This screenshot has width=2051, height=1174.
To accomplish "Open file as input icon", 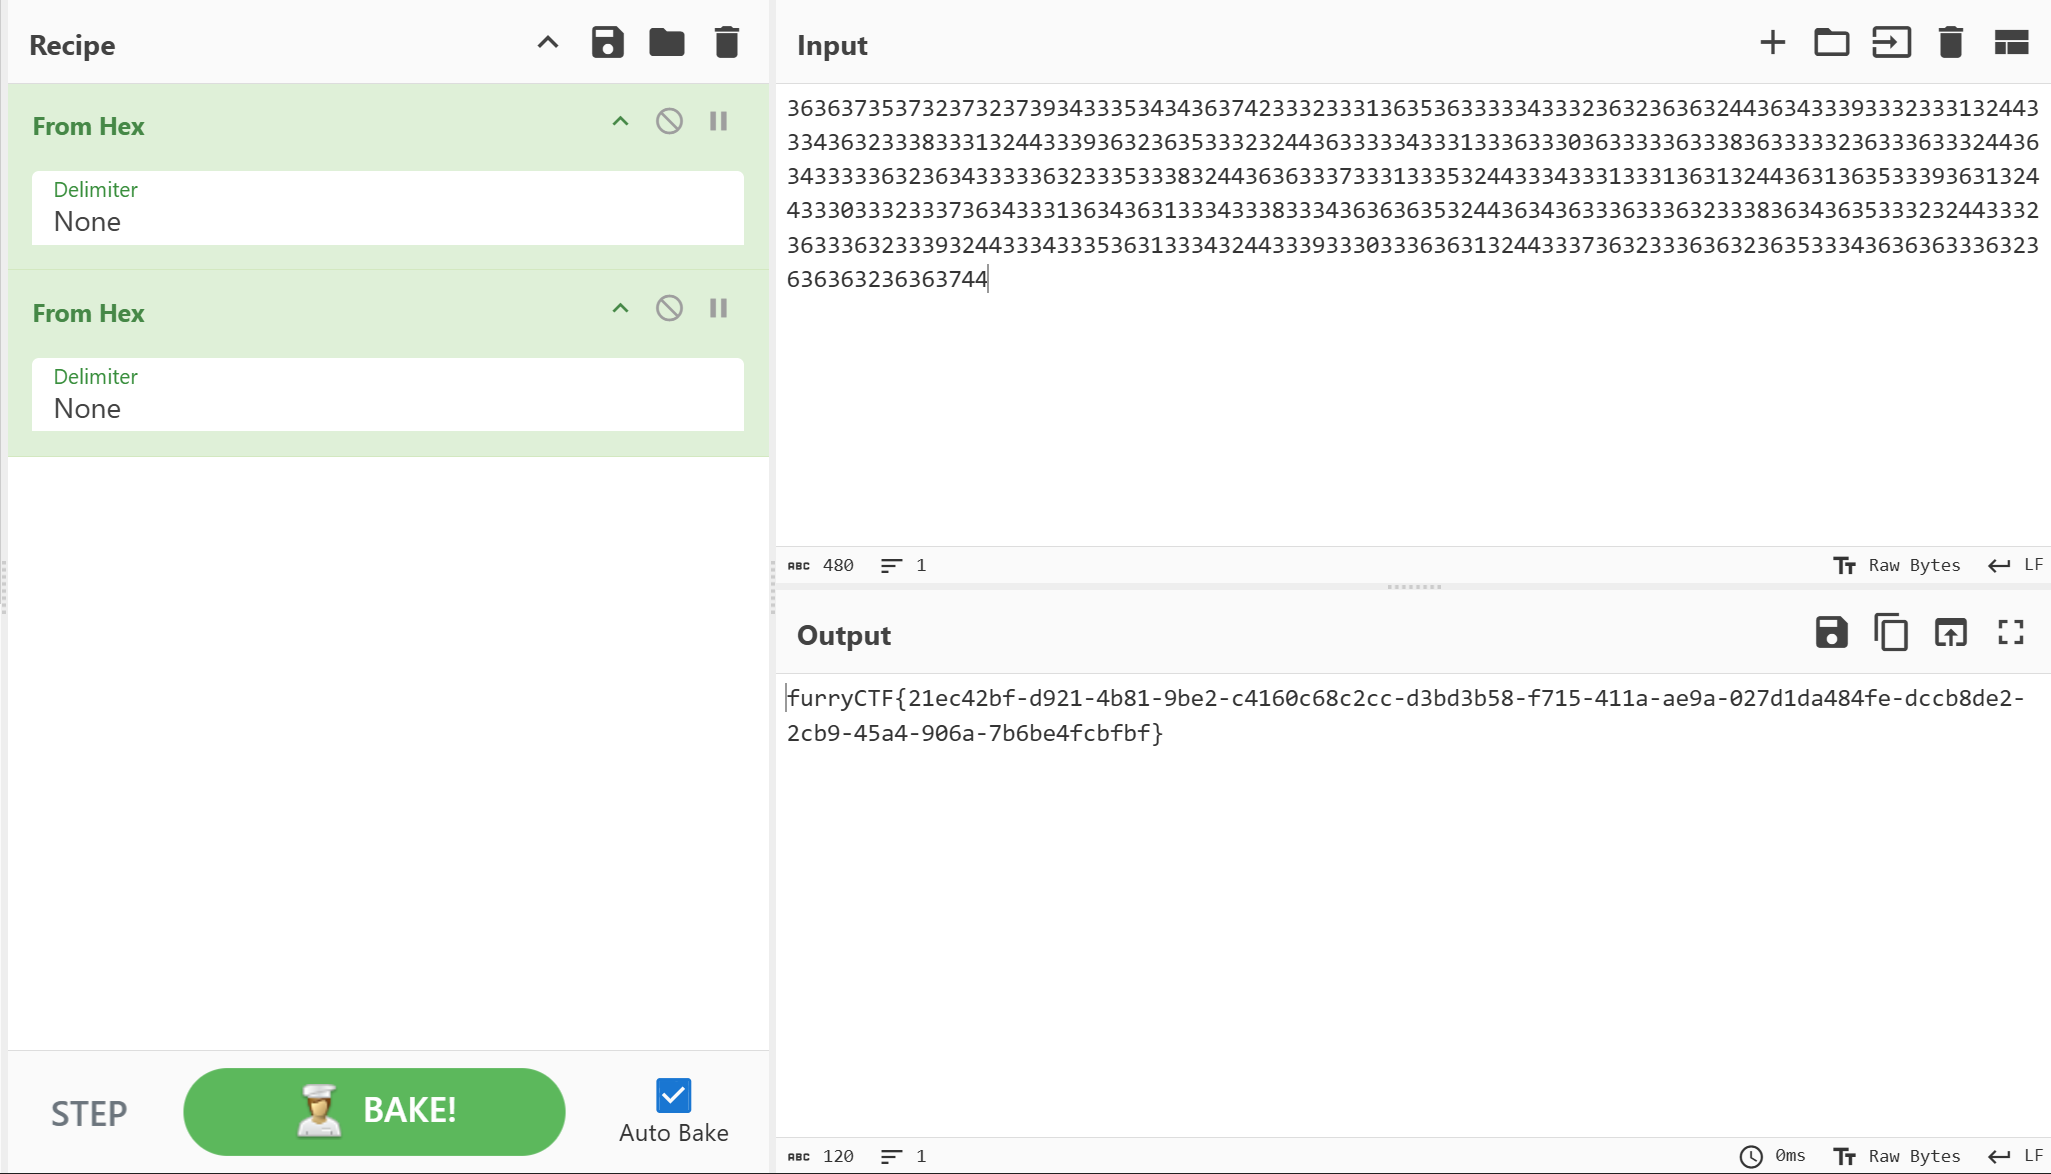I will pos(1891,43).
